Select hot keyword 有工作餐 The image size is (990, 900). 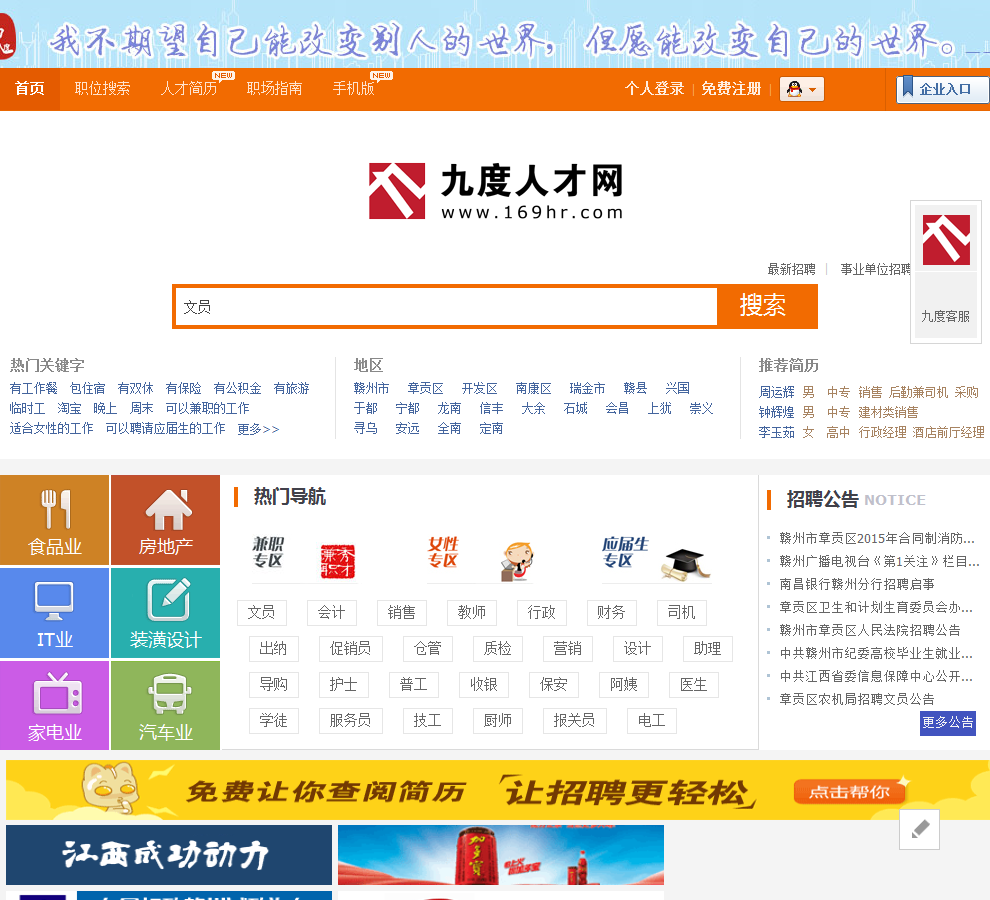[x=33, y=388]
